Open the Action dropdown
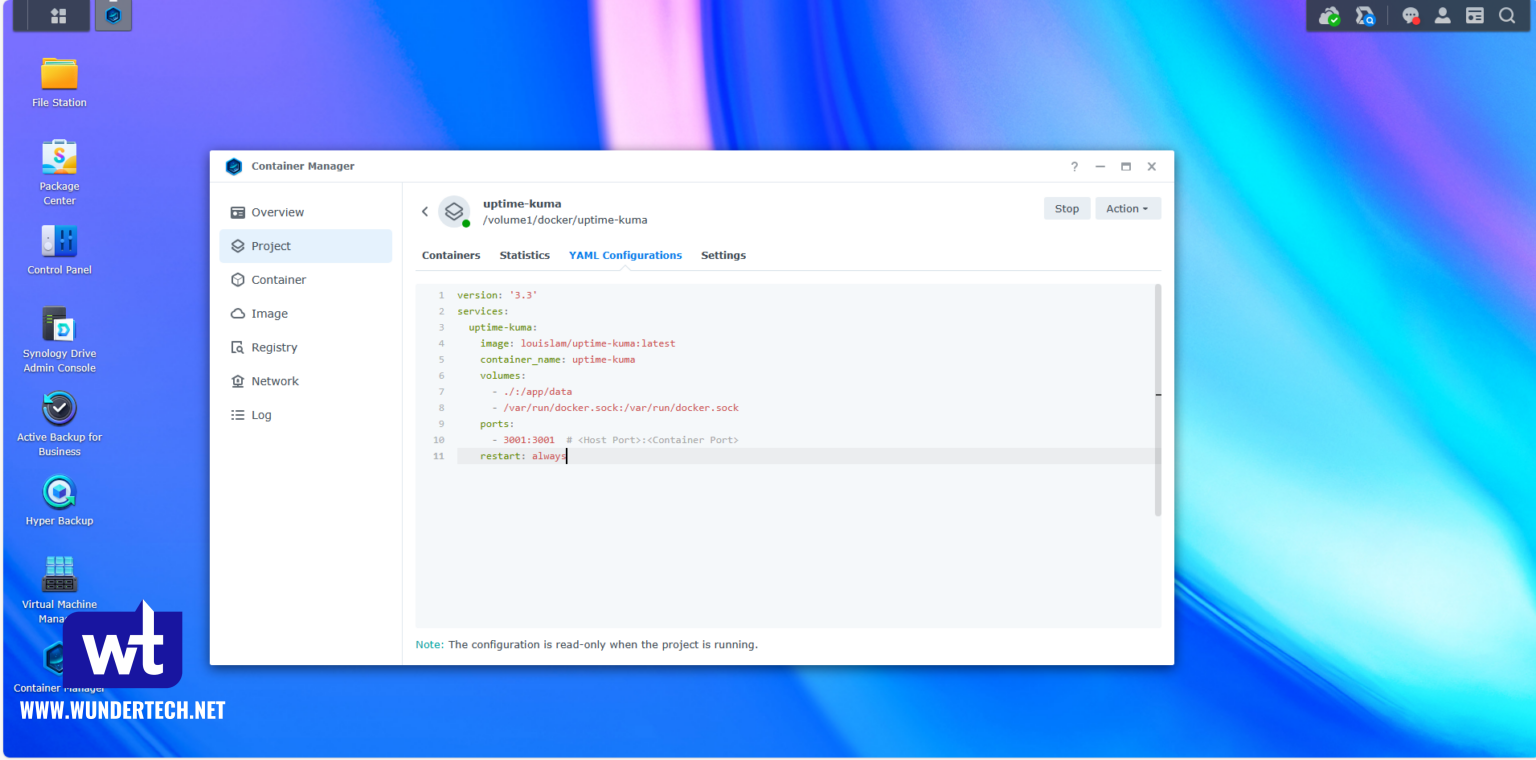The height and width of the screenshot is (760, 1536). click(1127, 208)
